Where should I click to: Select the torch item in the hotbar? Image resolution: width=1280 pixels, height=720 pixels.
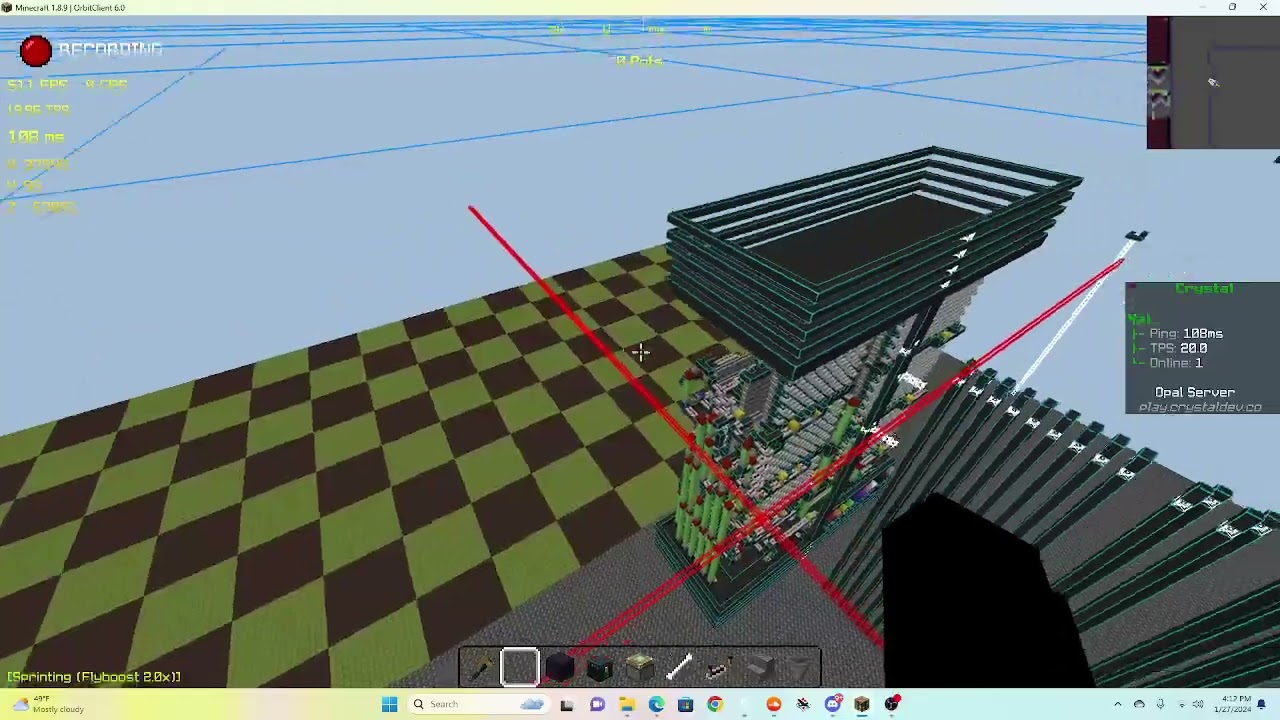click(480, 668)
